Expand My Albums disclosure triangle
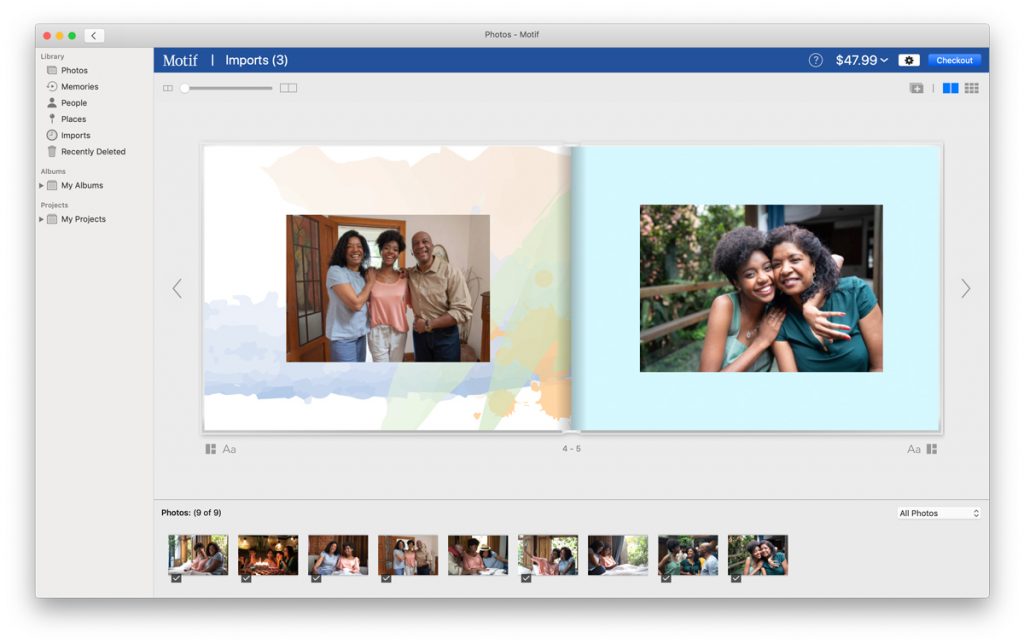The width and height of the screenshot is (1024, 644). coord(41,185)
